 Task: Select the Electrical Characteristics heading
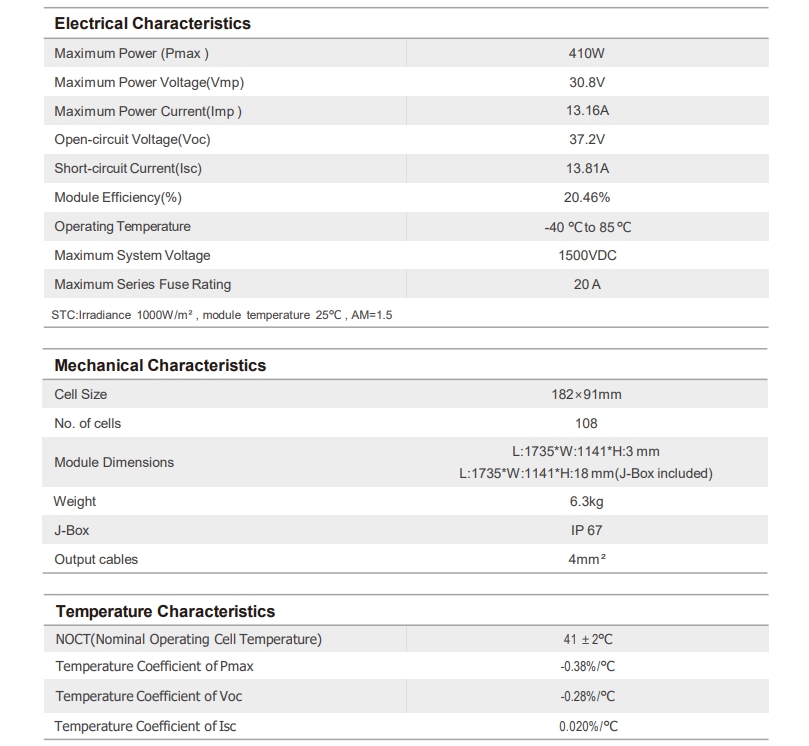tap(152, 24)
